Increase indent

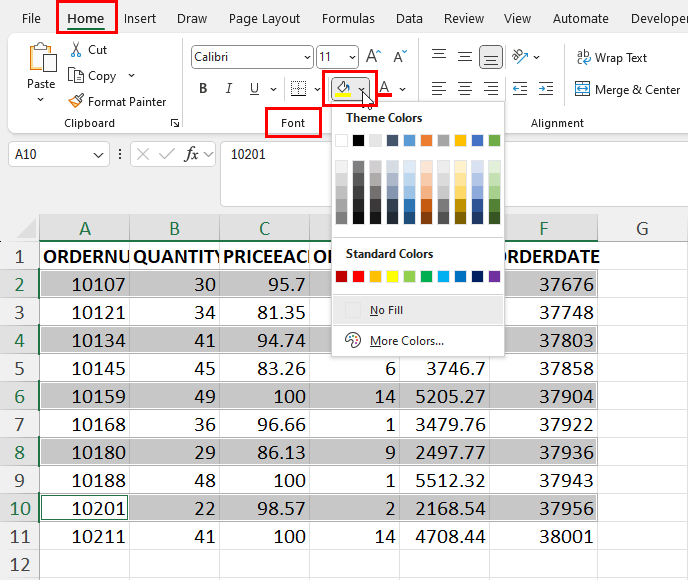tap(546, 89)
